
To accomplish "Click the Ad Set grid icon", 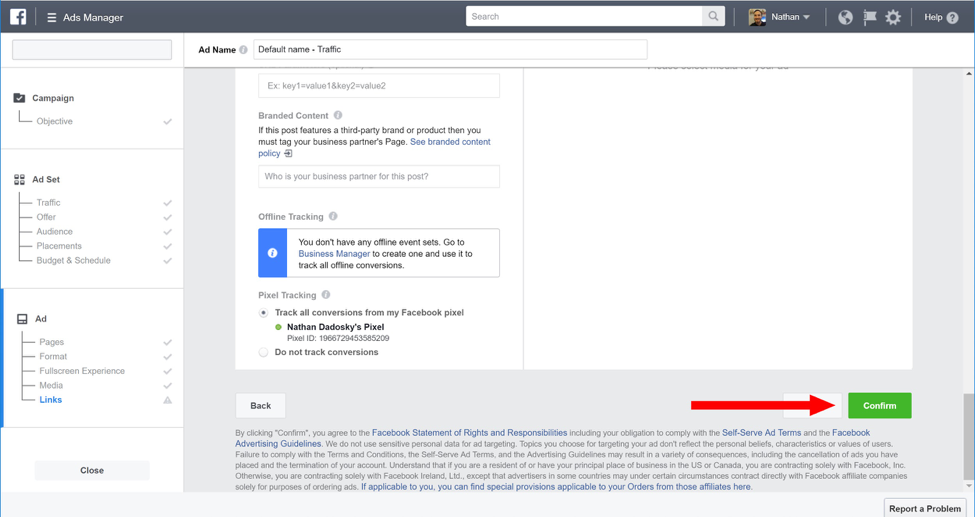I will (x=19, y=179).
